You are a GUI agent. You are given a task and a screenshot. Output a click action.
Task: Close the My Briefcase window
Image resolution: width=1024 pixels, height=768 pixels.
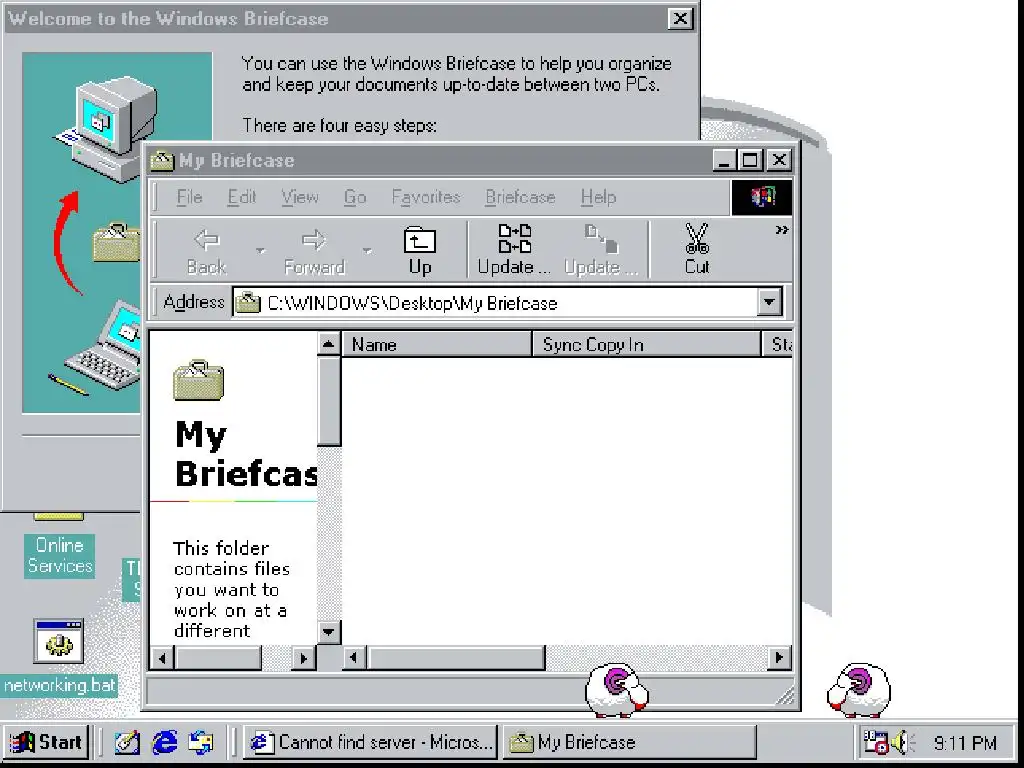pos(778,160)
